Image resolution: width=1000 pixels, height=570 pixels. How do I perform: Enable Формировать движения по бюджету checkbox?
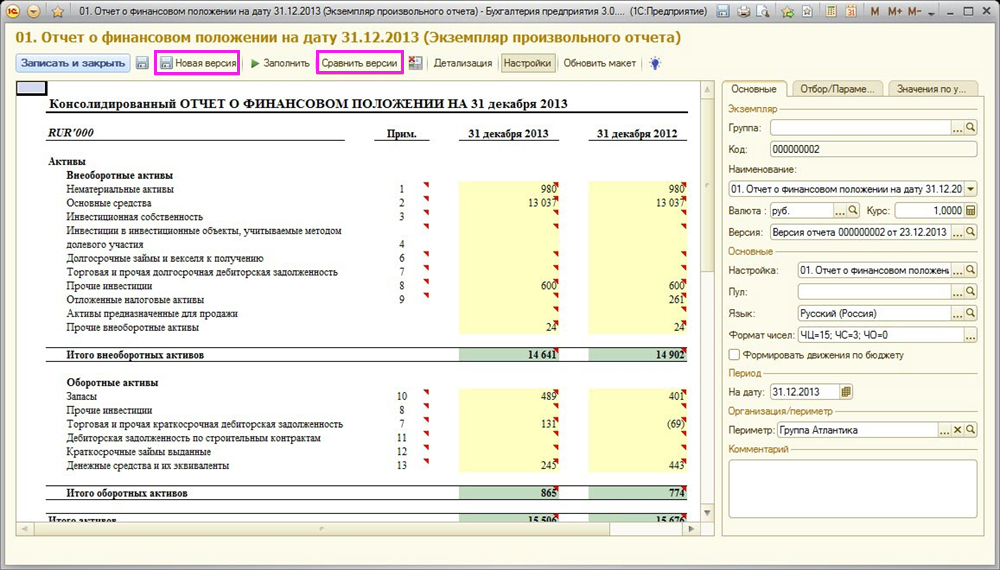point(735,355)
